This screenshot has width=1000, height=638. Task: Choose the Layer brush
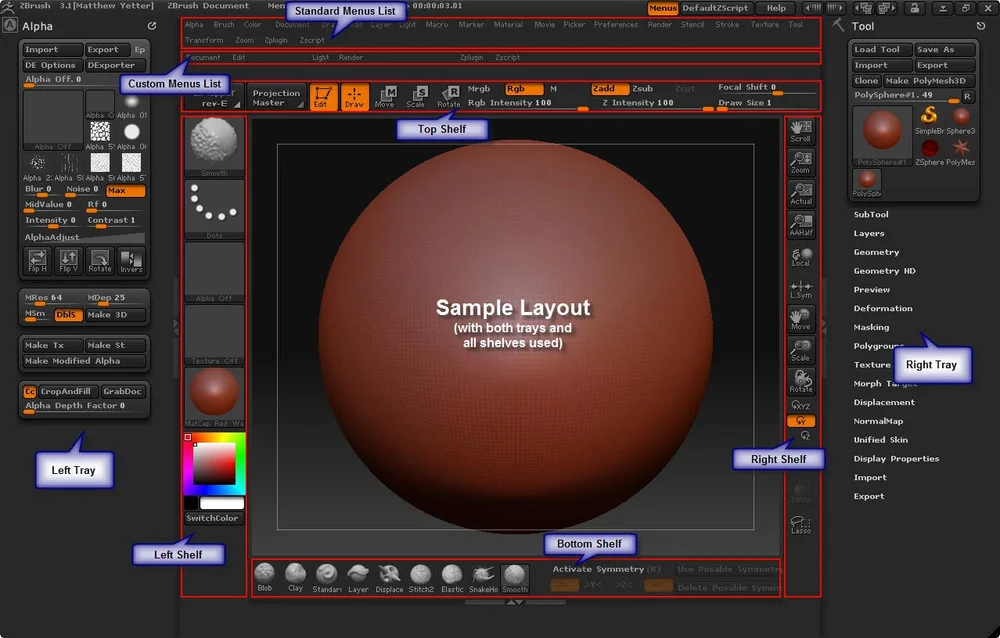pyautogui.click(x=358, y=577)
